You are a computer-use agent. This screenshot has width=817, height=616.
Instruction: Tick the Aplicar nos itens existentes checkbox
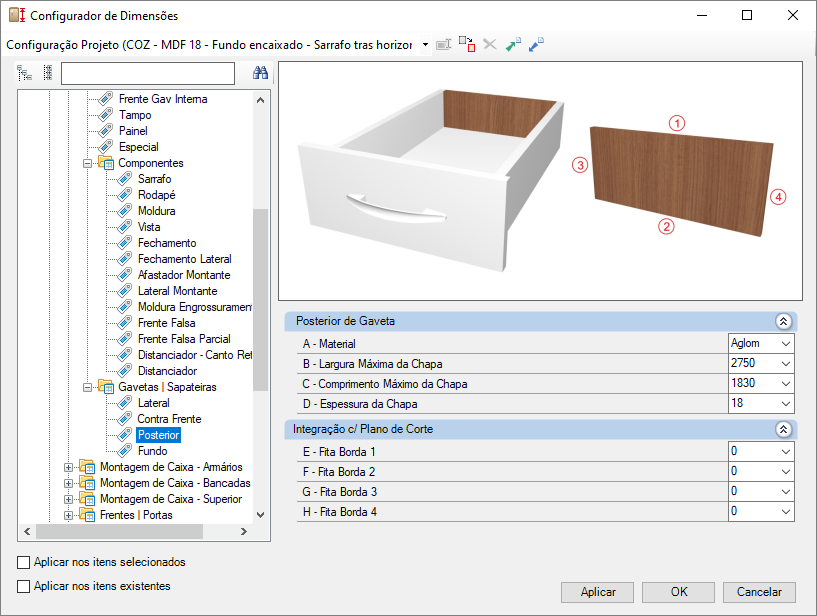[23, 586]
